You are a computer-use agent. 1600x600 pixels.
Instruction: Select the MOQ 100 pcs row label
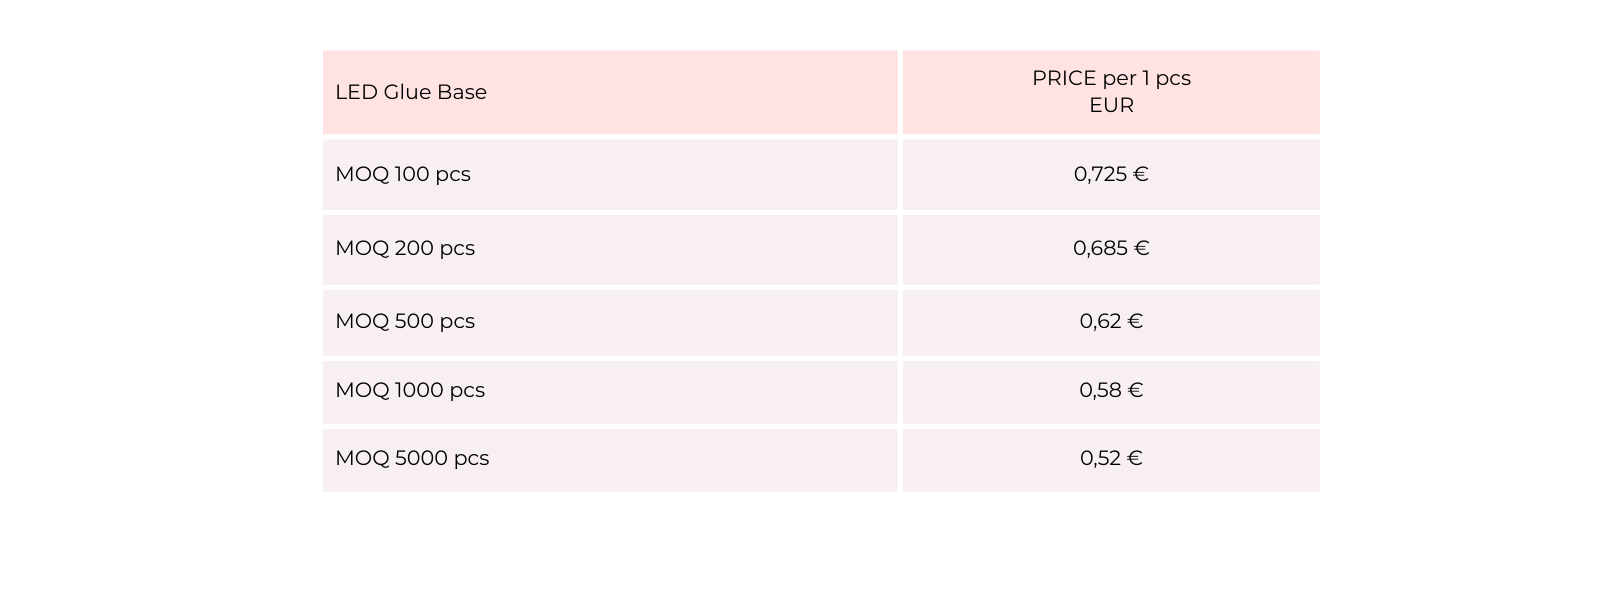[x=403, y=174]
